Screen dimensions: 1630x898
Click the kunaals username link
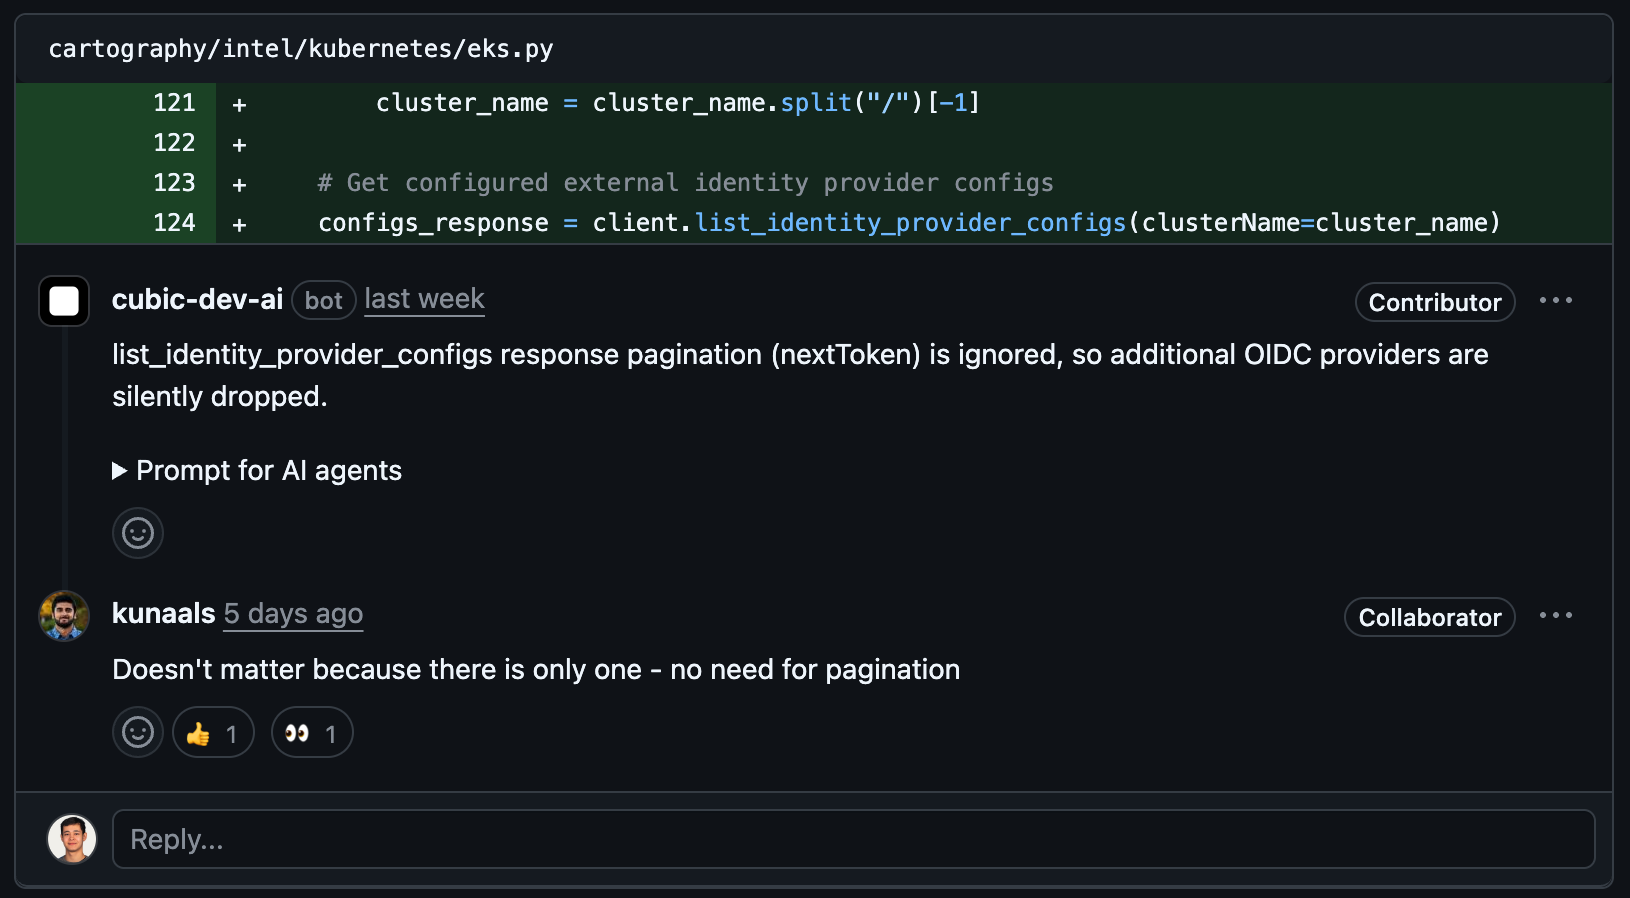coord(163,614)
